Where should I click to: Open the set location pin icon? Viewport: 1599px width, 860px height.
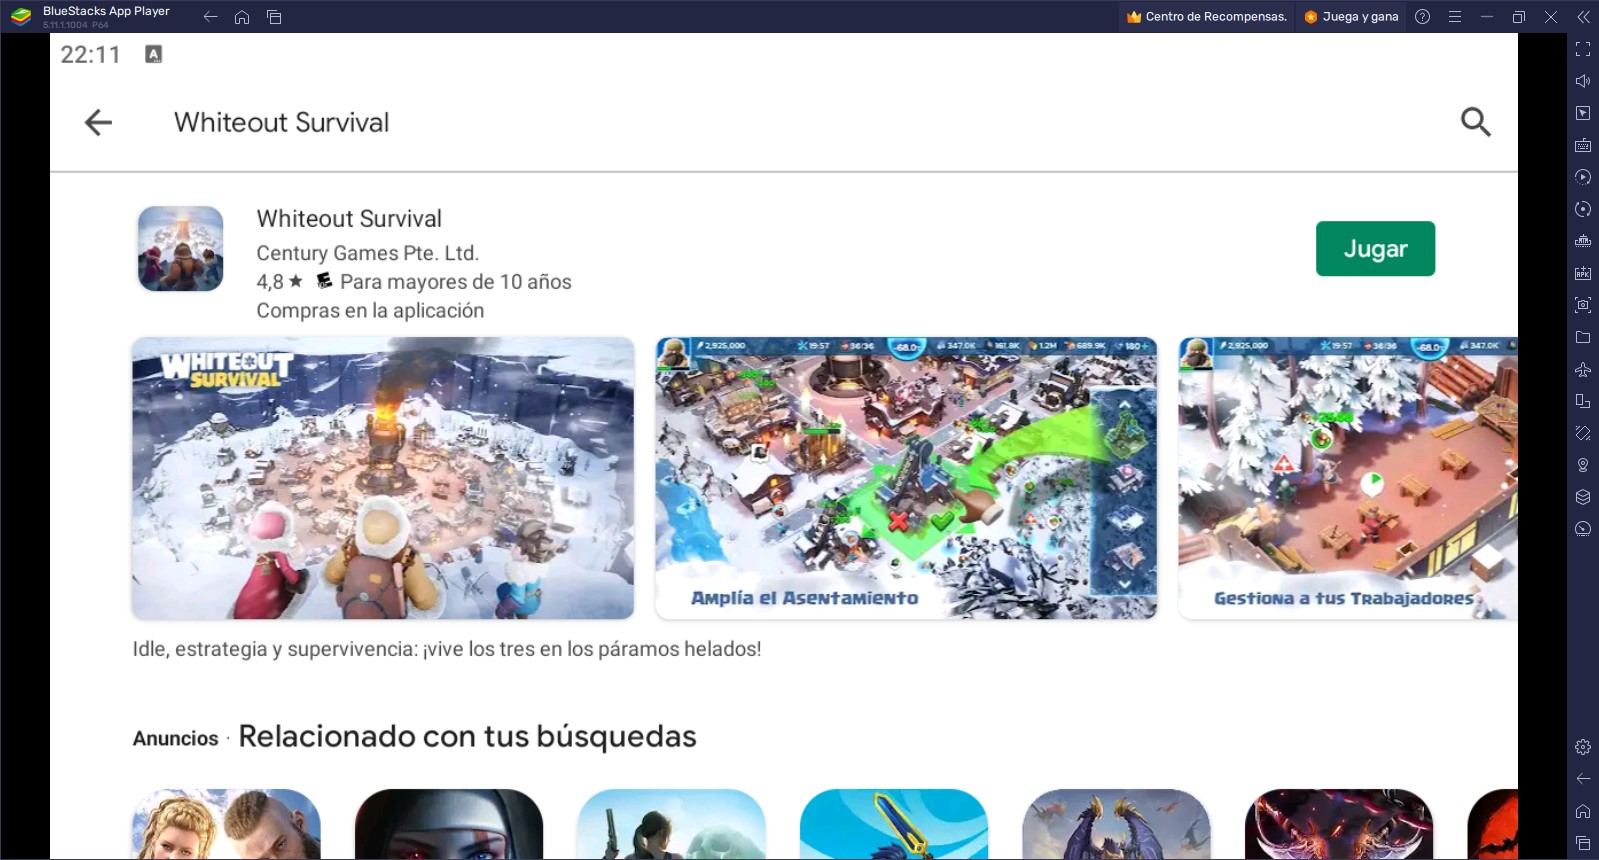coord(1583,465)
